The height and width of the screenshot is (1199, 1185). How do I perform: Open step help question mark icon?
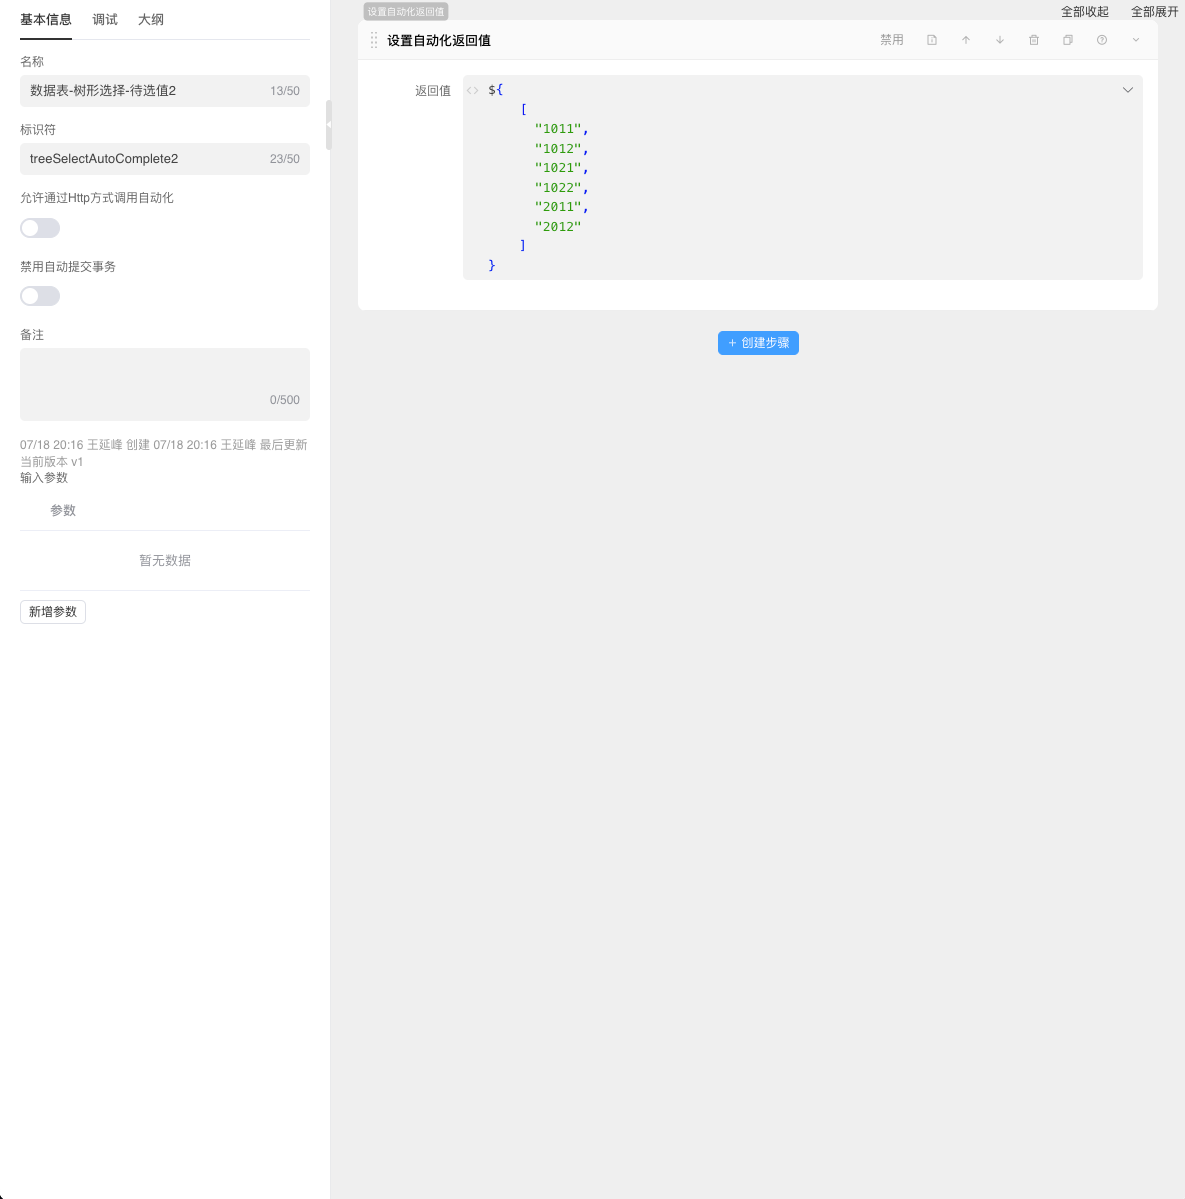tap(1102, 40)
